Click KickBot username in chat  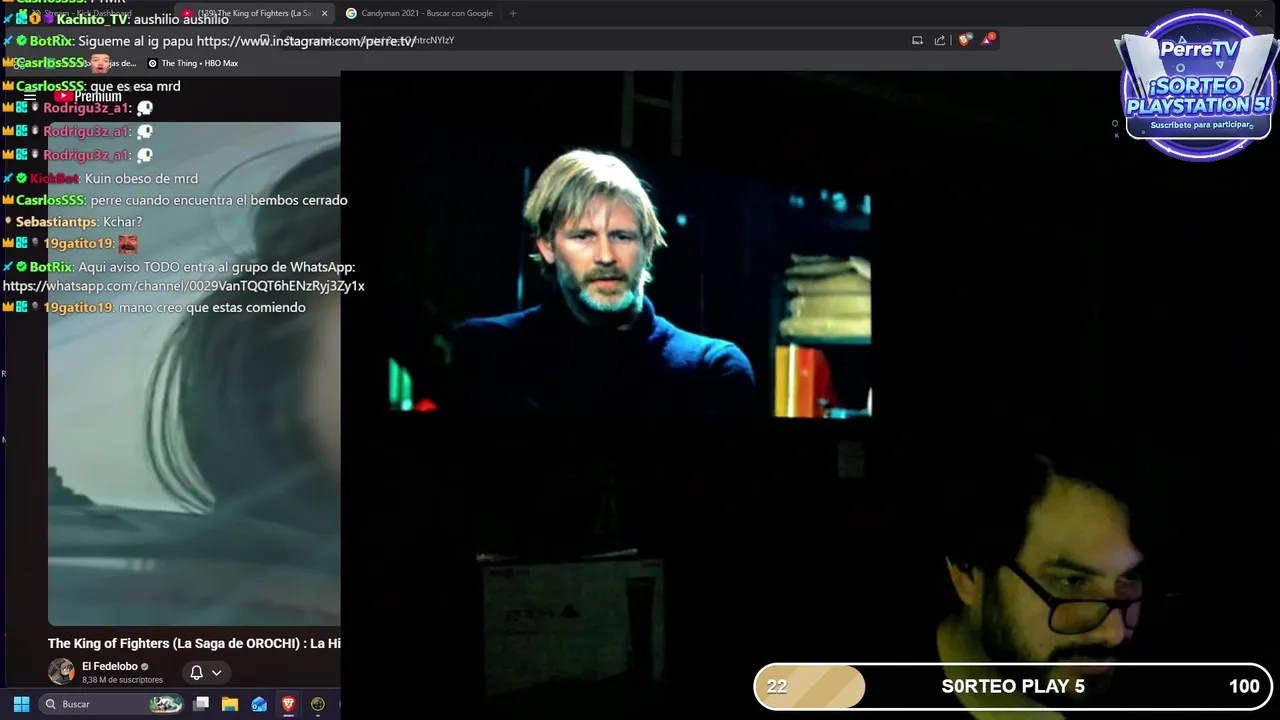point(54,178)
